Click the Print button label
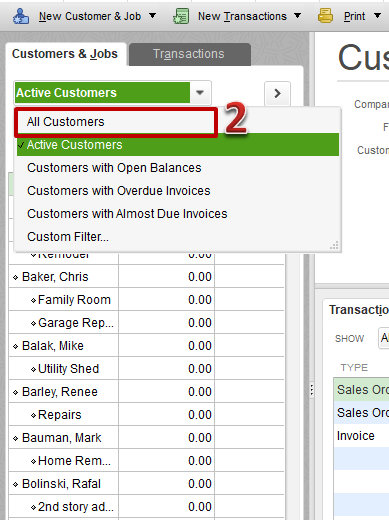The image size is (389, 520). [x=354, y=16]
